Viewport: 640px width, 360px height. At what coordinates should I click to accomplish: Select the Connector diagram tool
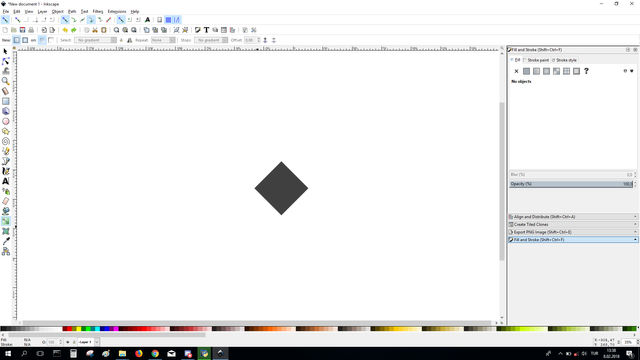click(5, 251)
